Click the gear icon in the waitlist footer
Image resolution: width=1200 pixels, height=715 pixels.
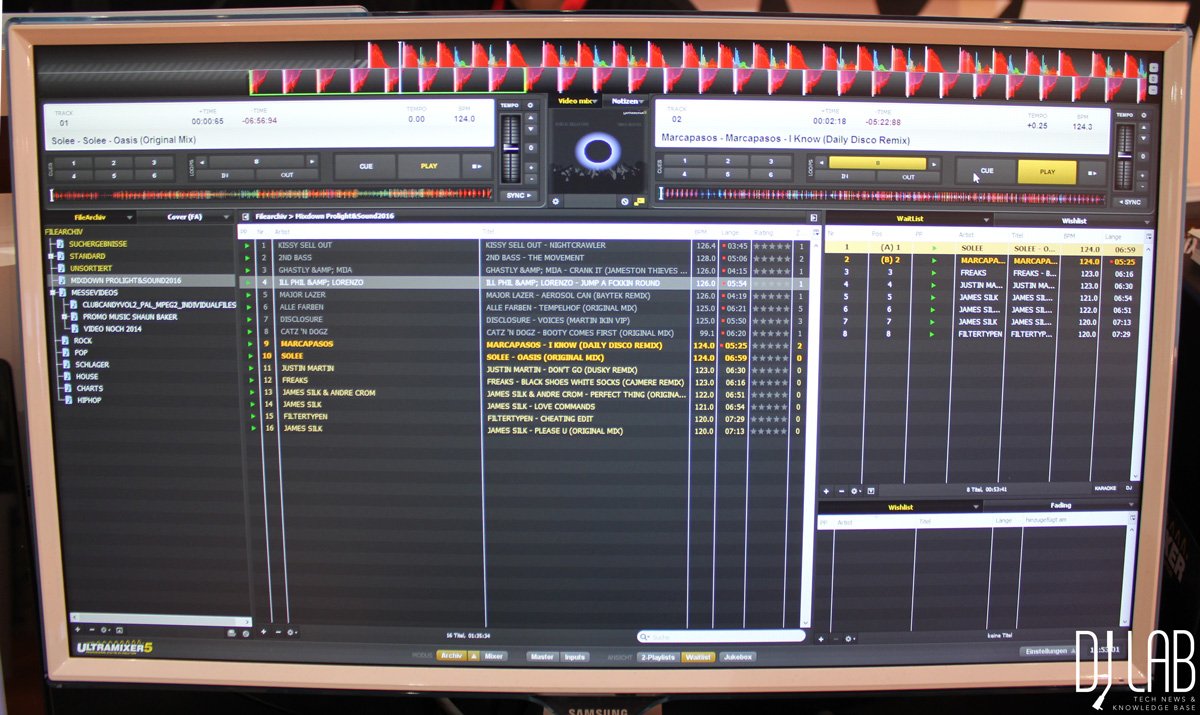click(854, 490)
